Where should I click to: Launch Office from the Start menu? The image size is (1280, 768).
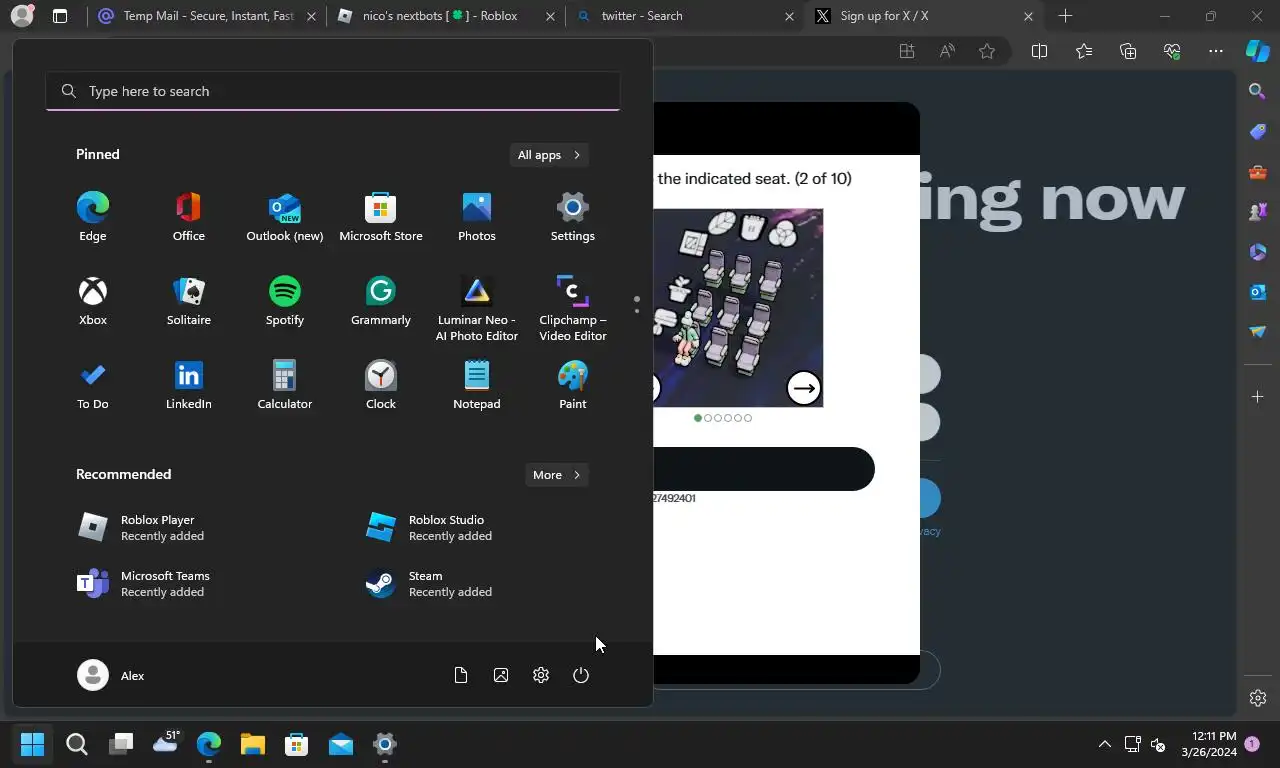(x=189, y=217)
